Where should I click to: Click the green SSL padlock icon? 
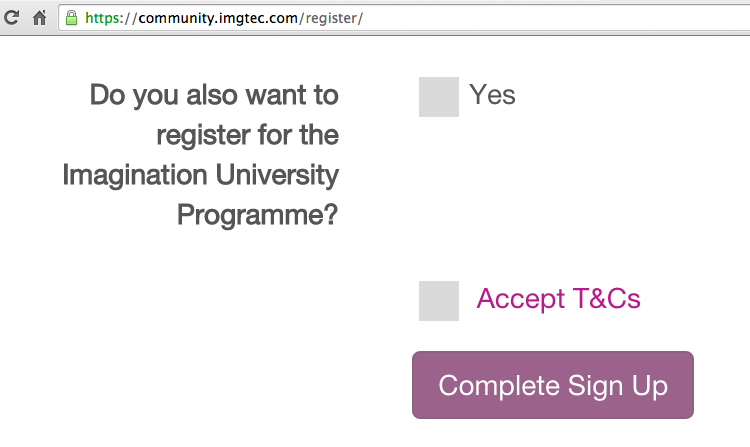pos(71,17)
